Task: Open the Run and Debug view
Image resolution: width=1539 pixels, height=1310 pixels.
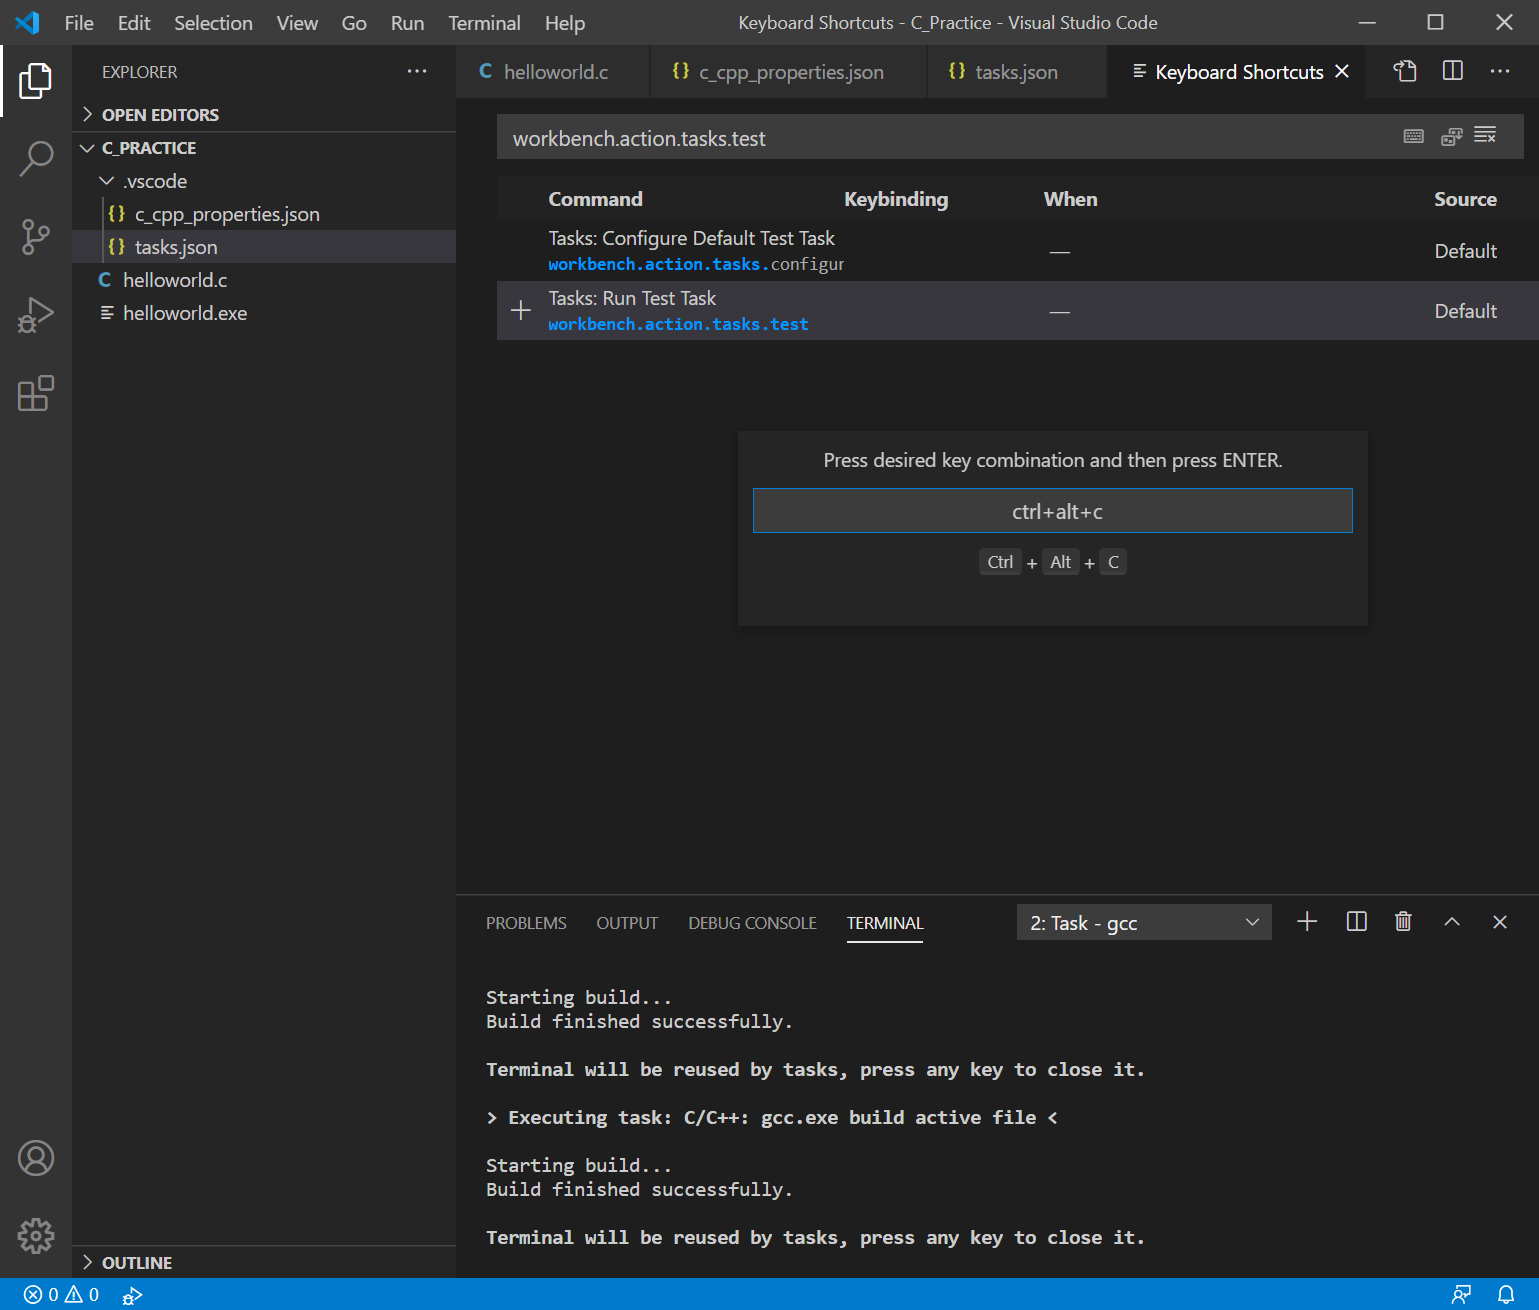Action: (x=35, y=315)
